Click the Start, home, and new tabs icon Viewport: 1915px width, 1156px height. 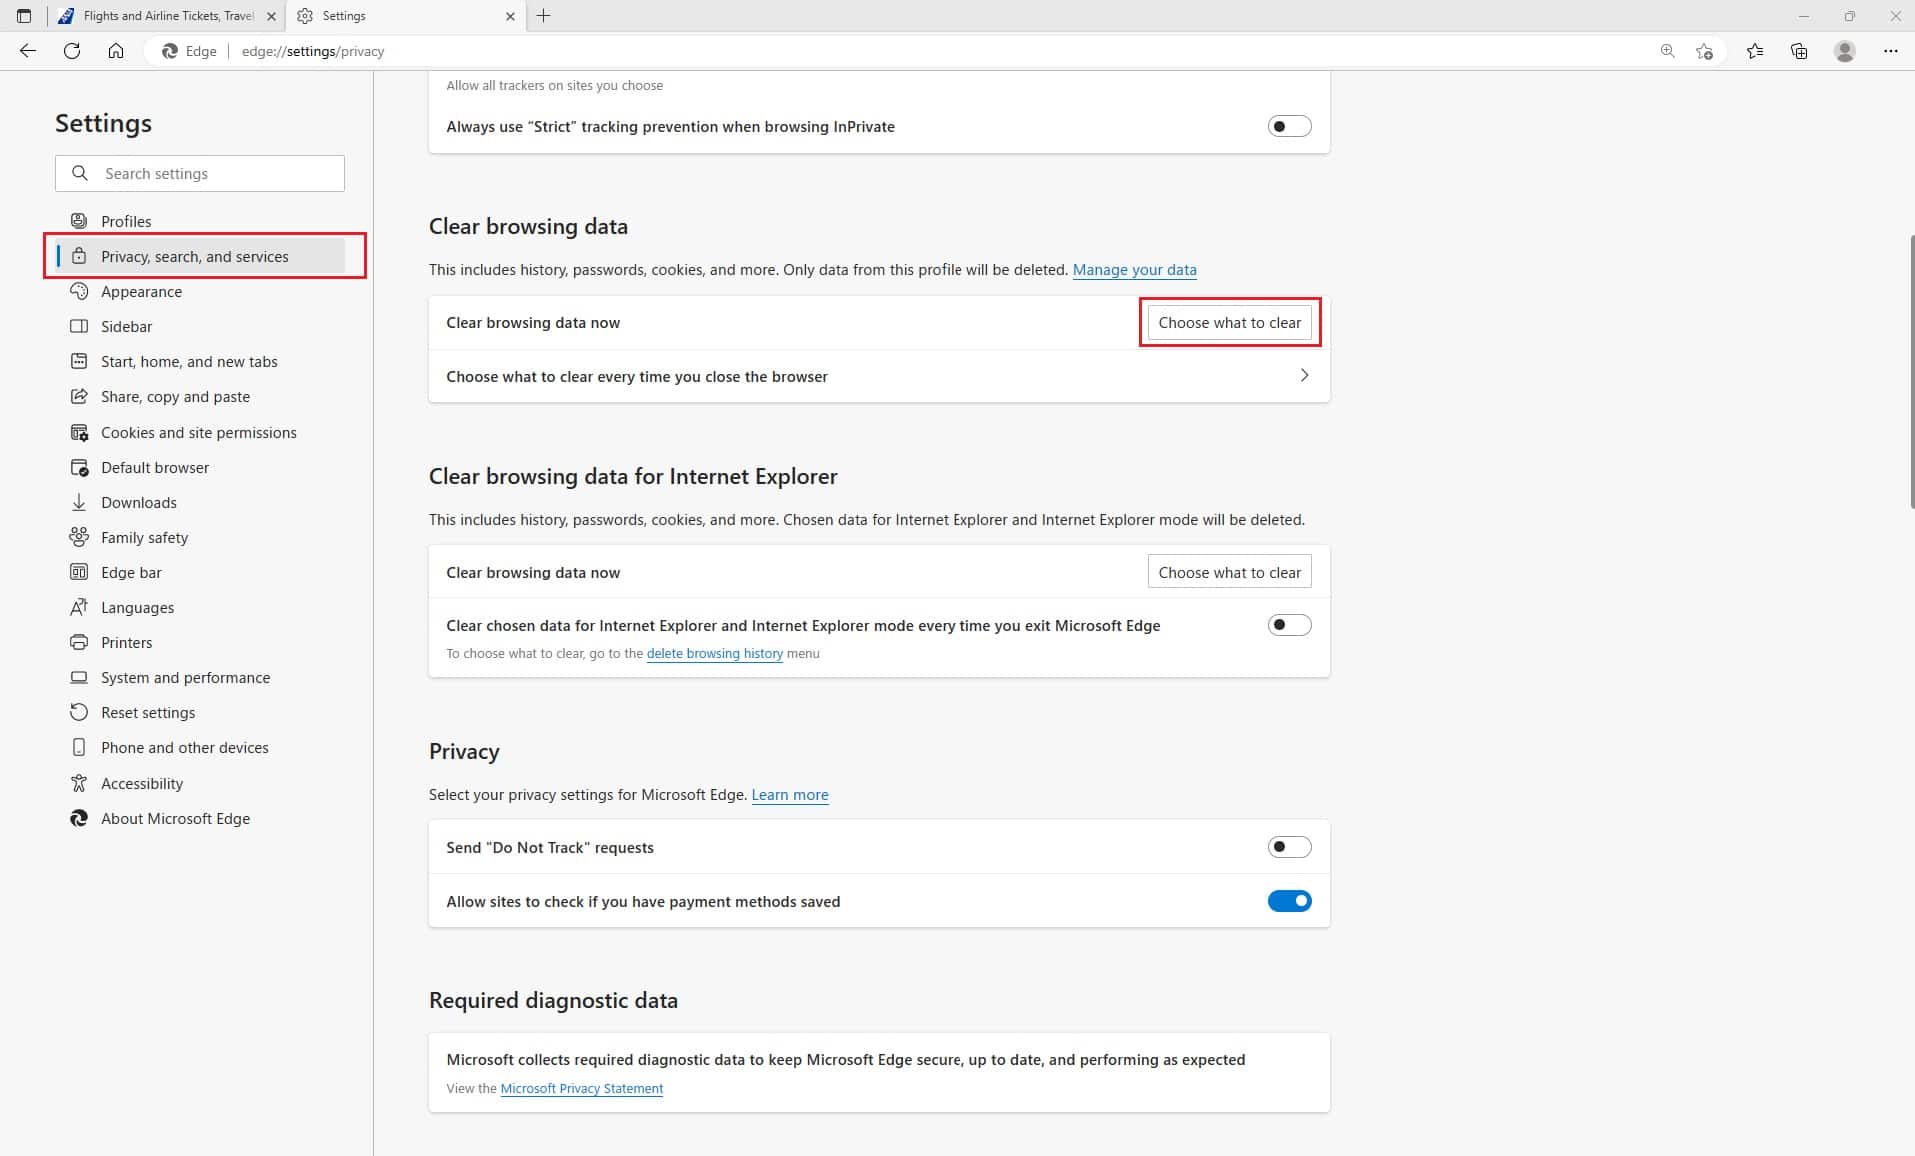[x=79, y=361]
